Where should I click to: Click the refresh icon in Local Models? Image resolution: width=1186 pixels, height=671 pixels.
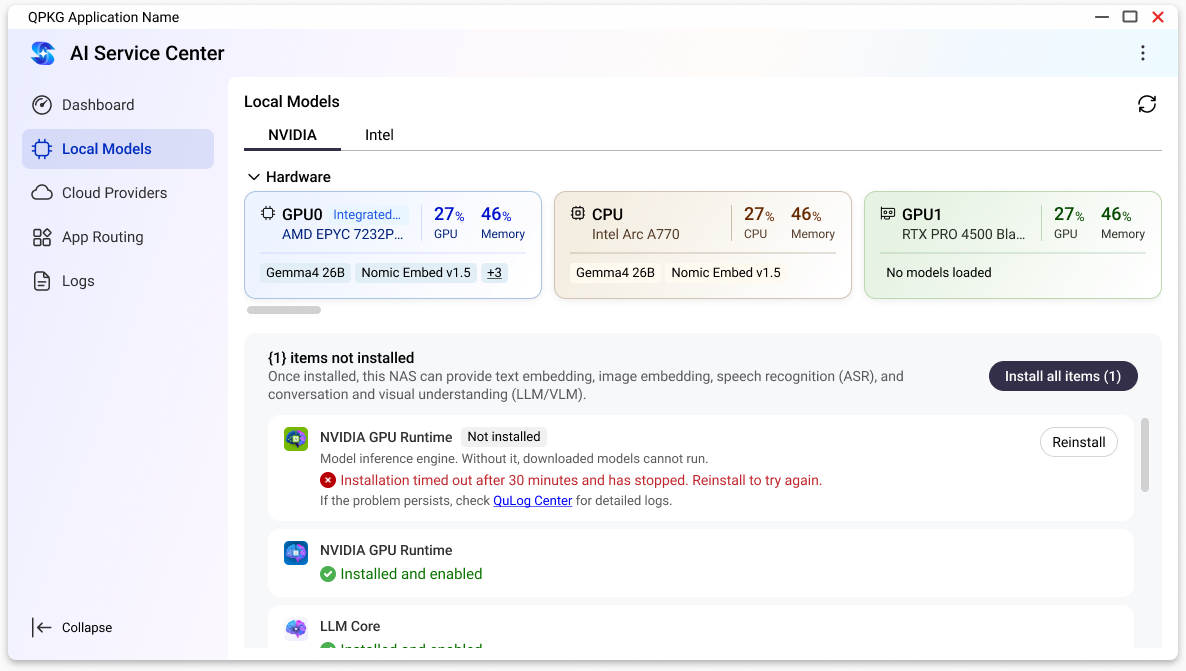pos(1147,104)
